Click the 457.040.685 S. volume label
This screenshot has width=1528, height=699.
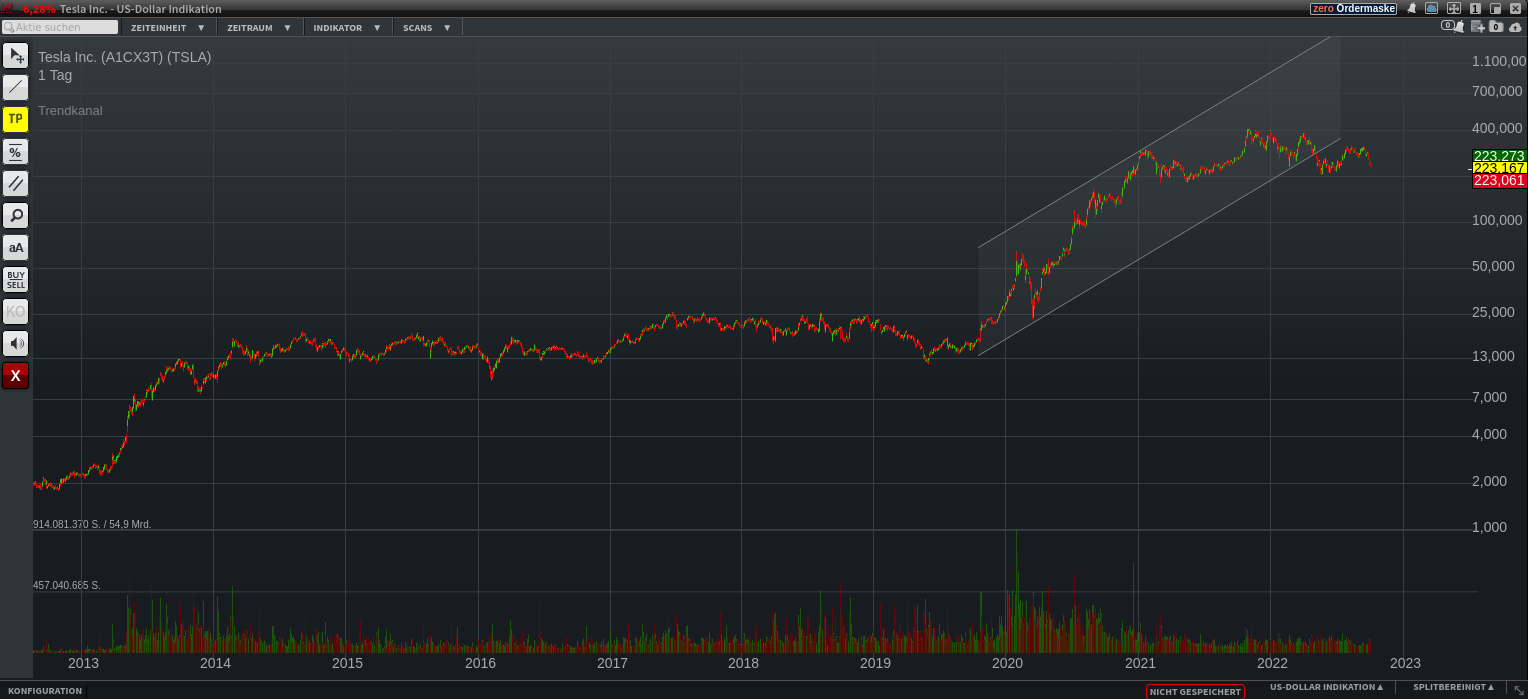[x=67, y=585]
